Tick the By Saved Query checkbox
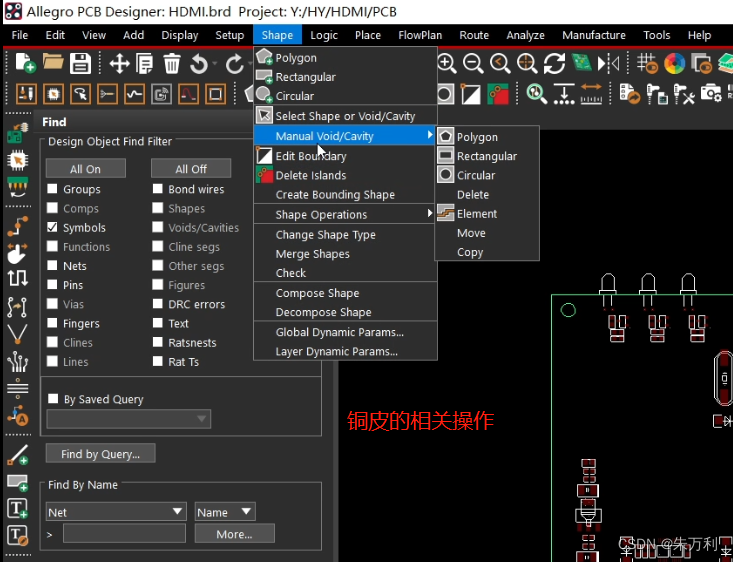 (54, 399)
